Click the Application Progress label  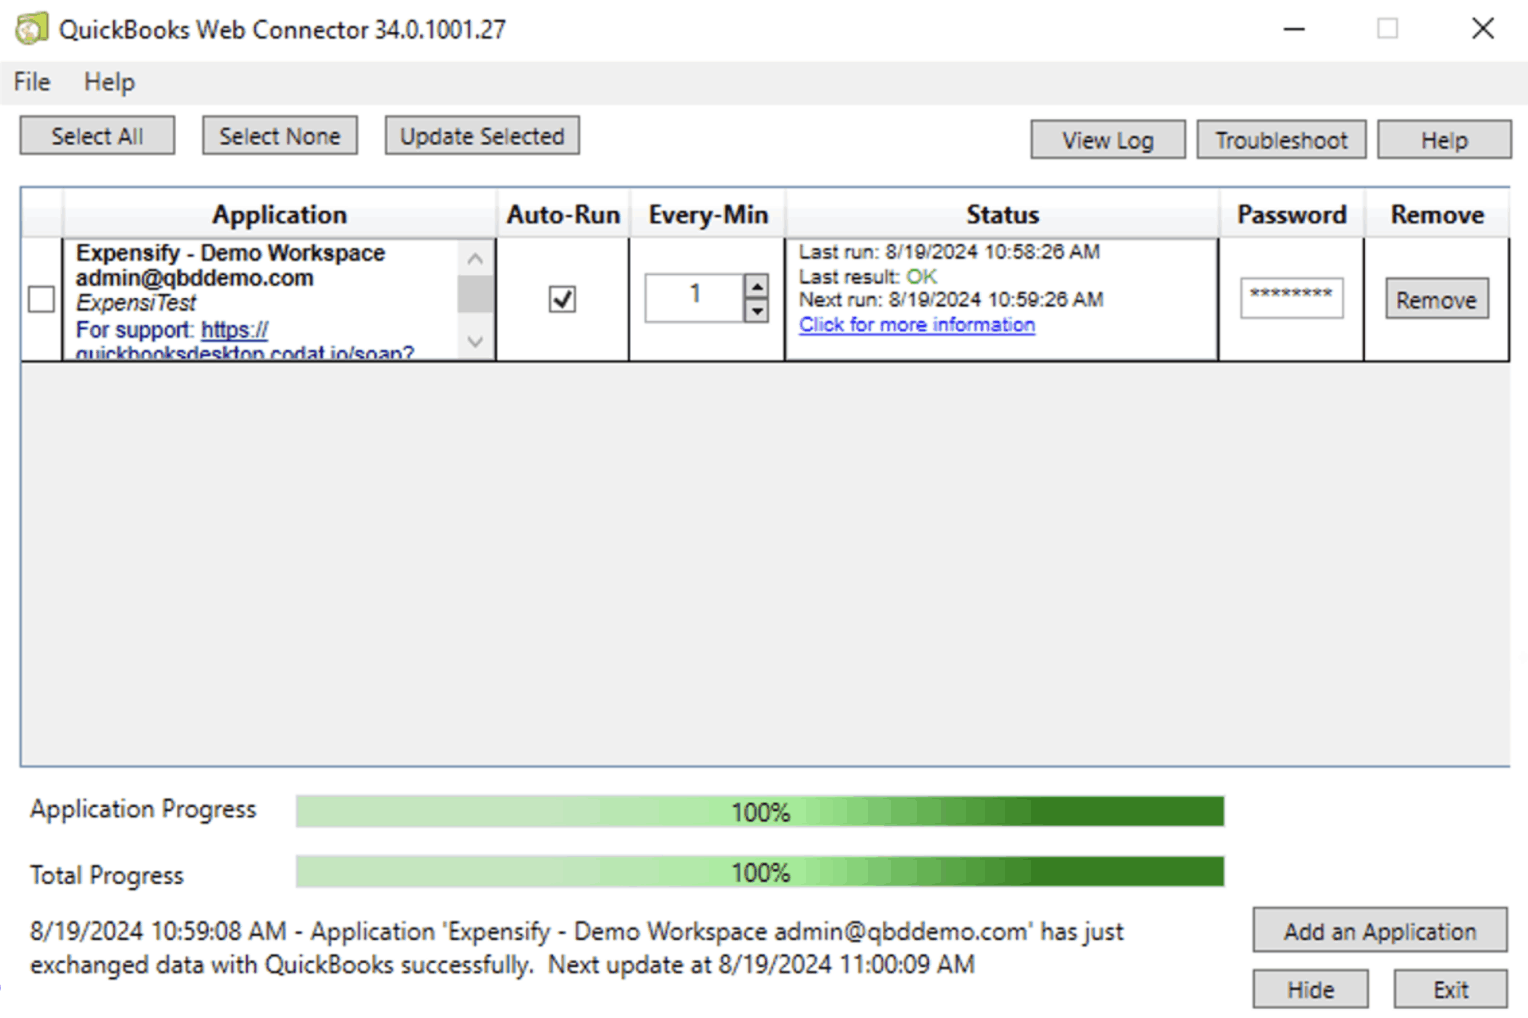143,809
